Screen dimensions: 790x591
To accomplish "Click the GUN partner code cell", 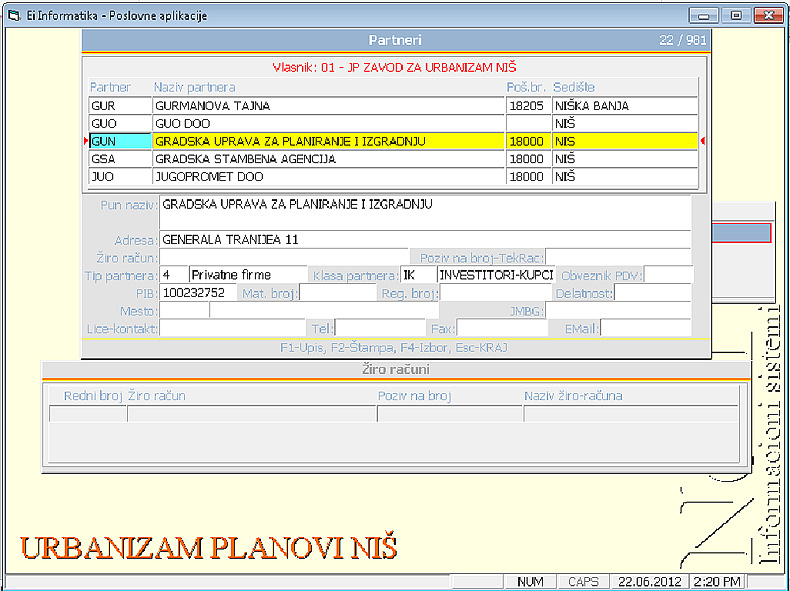I will click(119, 142).
